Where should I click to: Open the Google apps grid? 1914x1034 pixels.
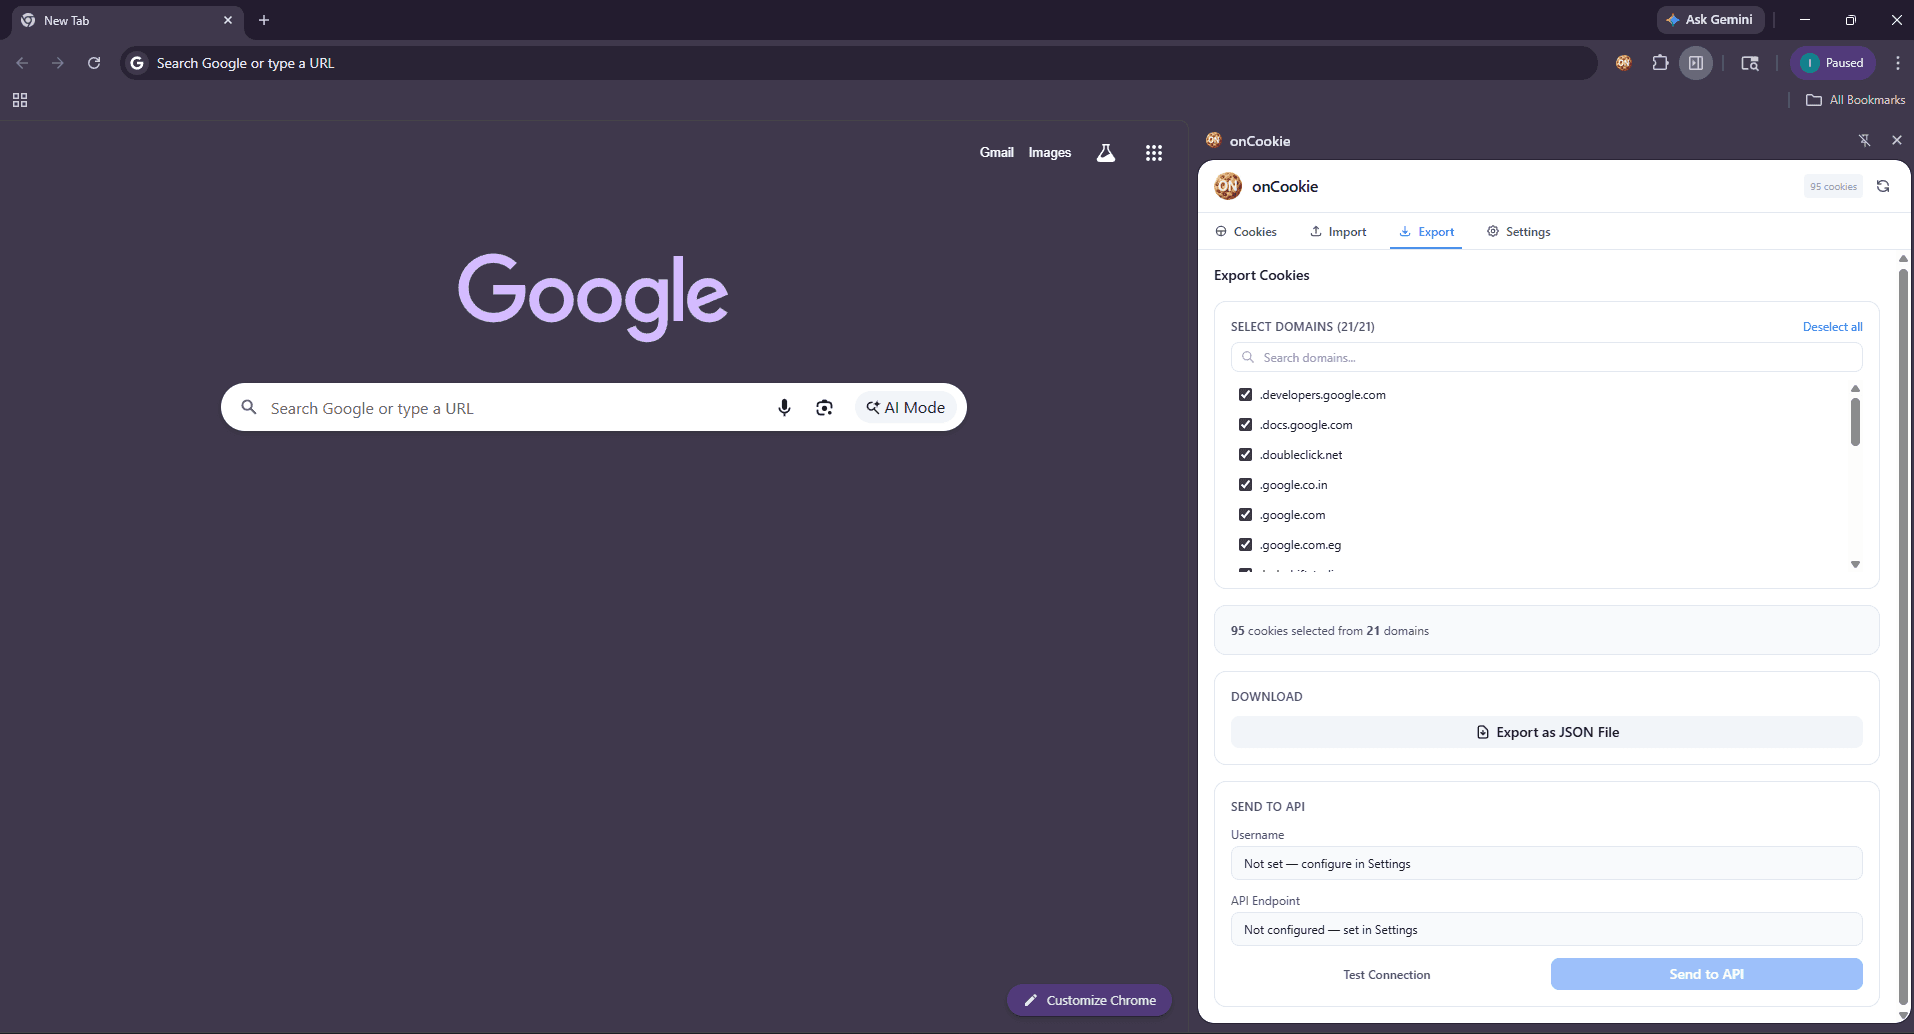tap(1153, 153)
